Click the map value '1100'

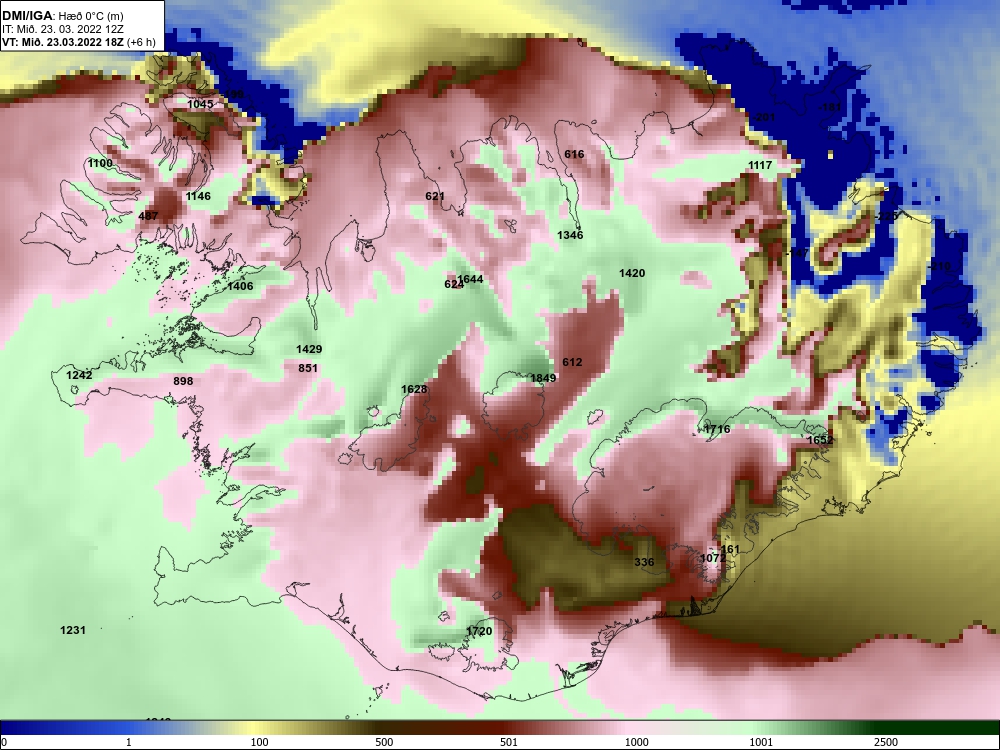(x=100, y=163)
